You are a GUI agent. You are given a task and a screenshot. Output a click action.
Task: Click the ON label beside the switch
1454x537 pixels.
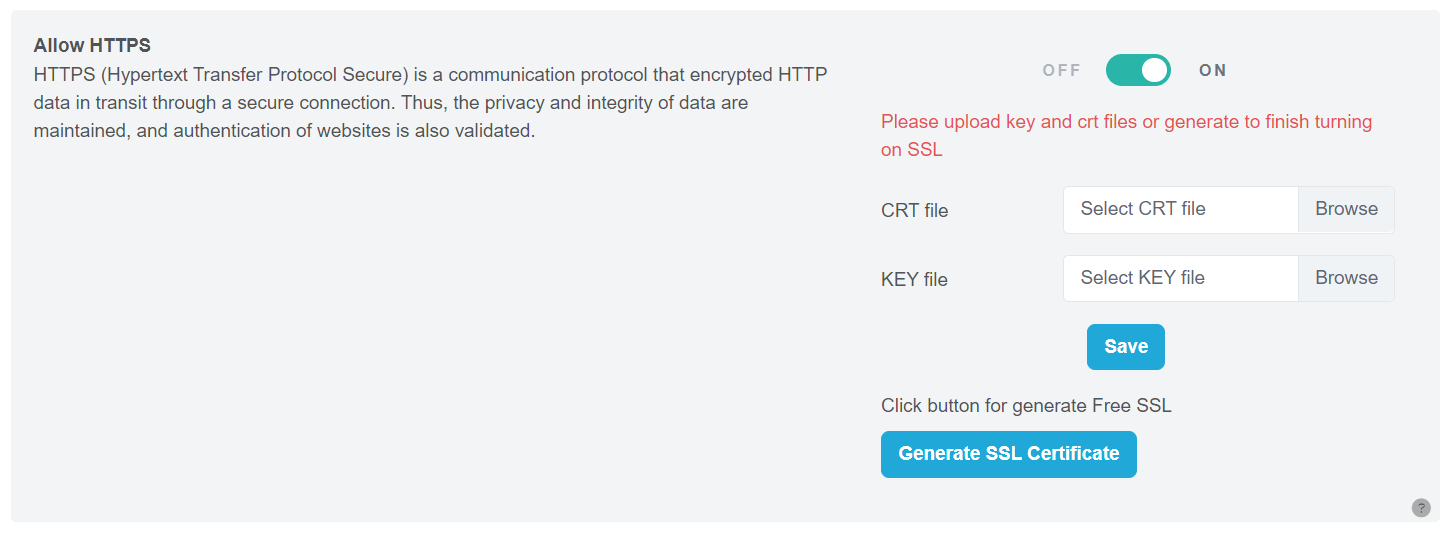[1213, 70]
